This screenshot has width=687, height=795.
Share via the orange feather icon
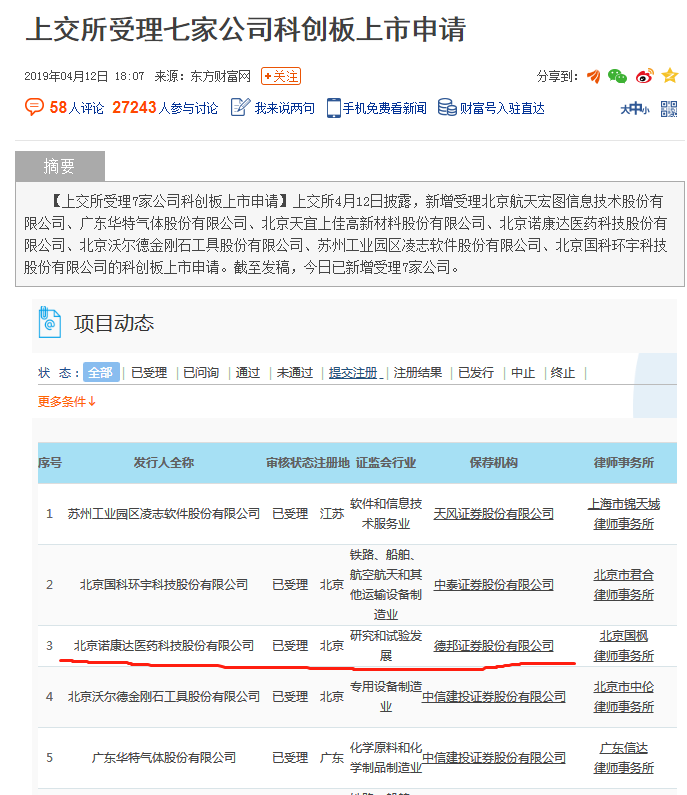click(x=594, y=77)
